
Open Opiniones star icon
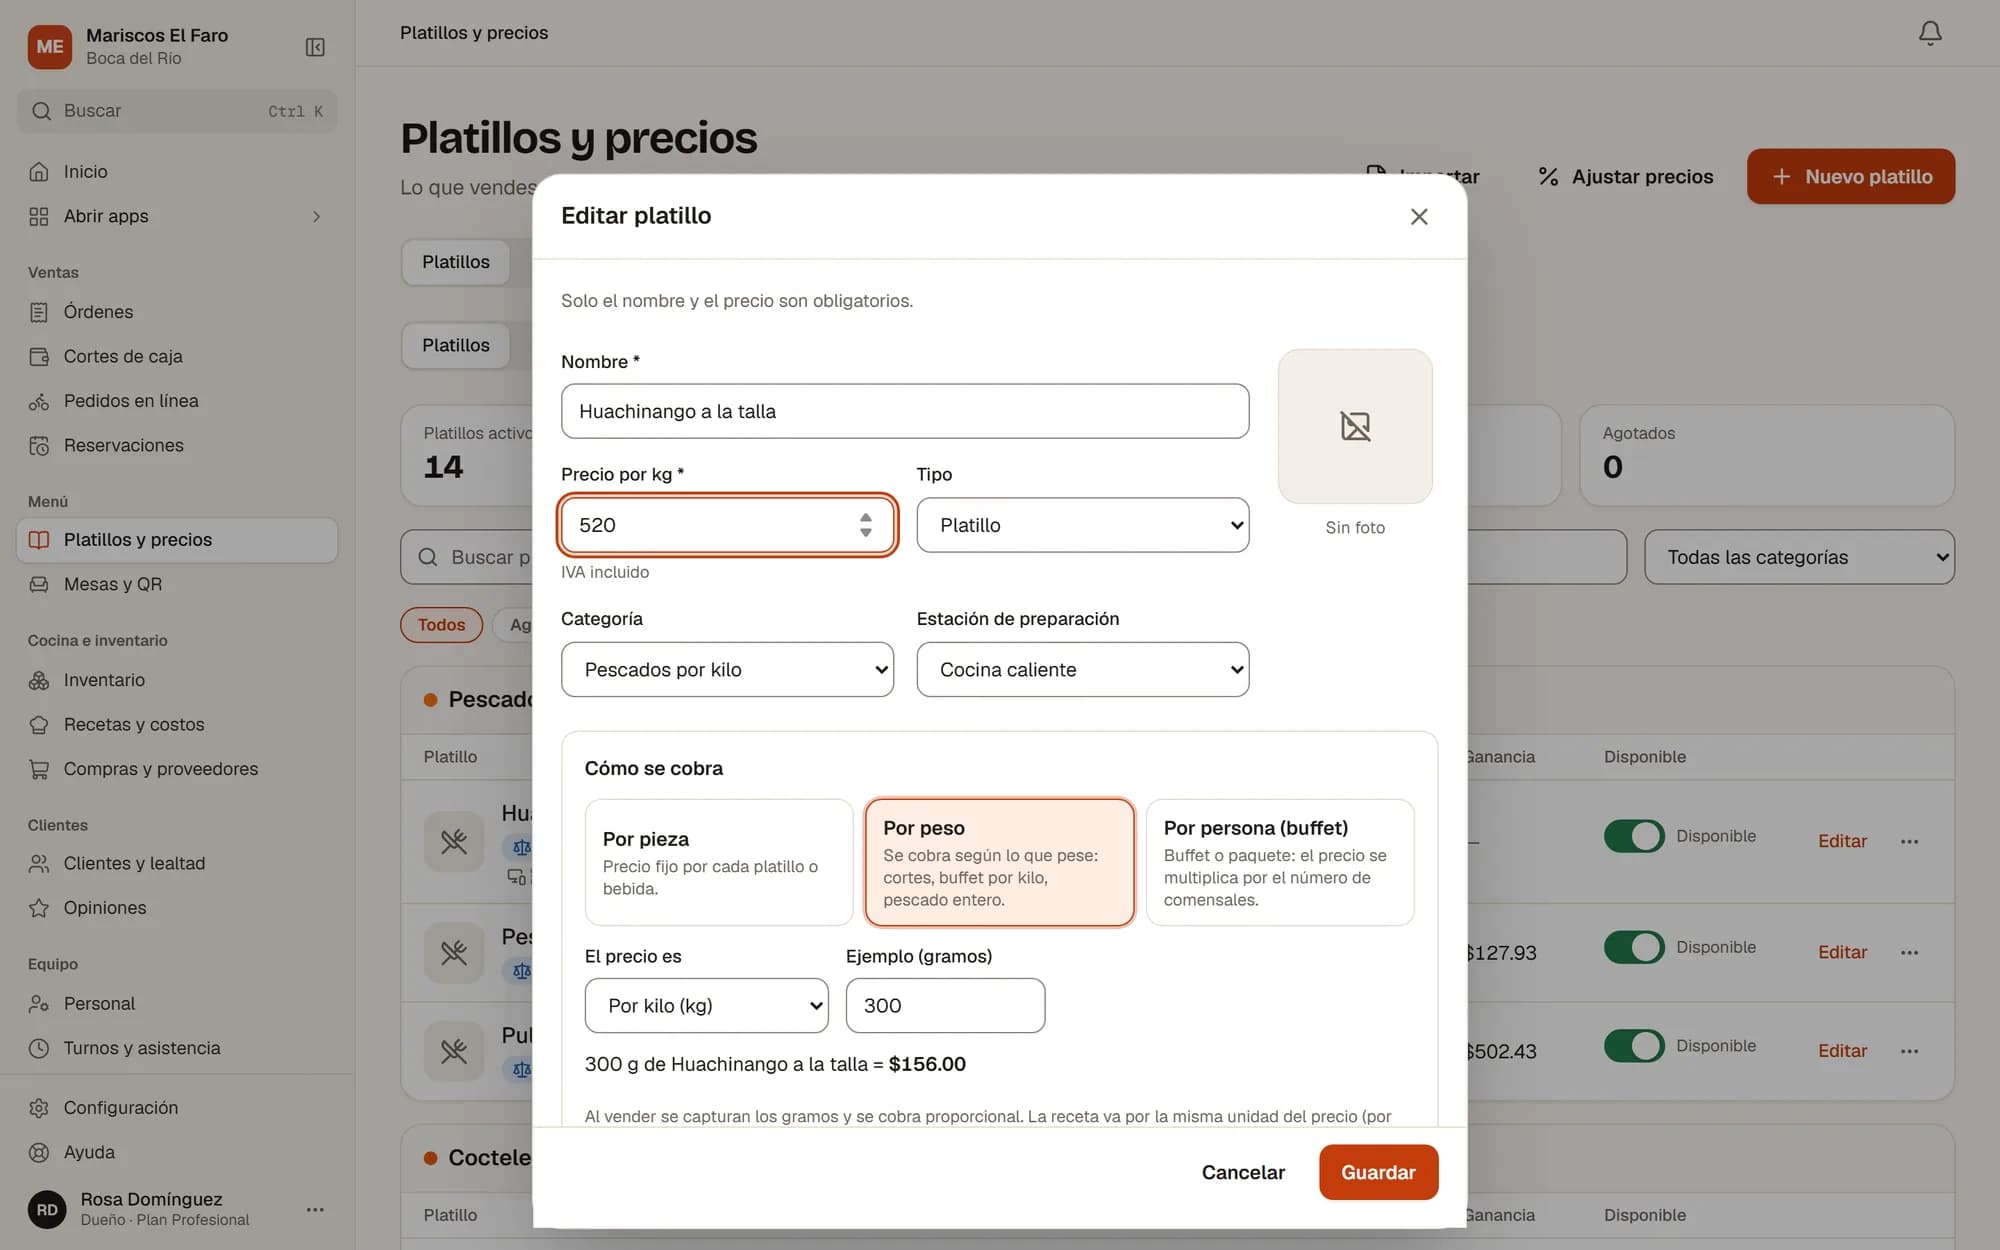39,908
